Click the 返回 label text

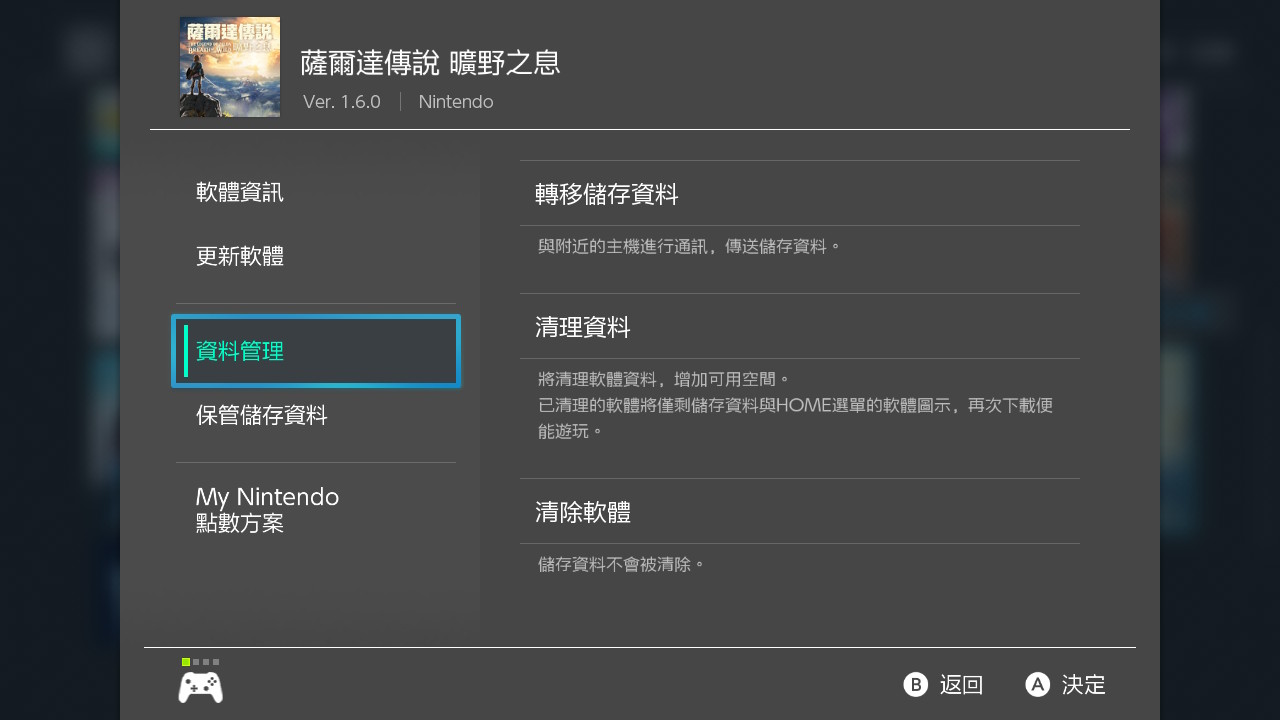tap(962, 685)
